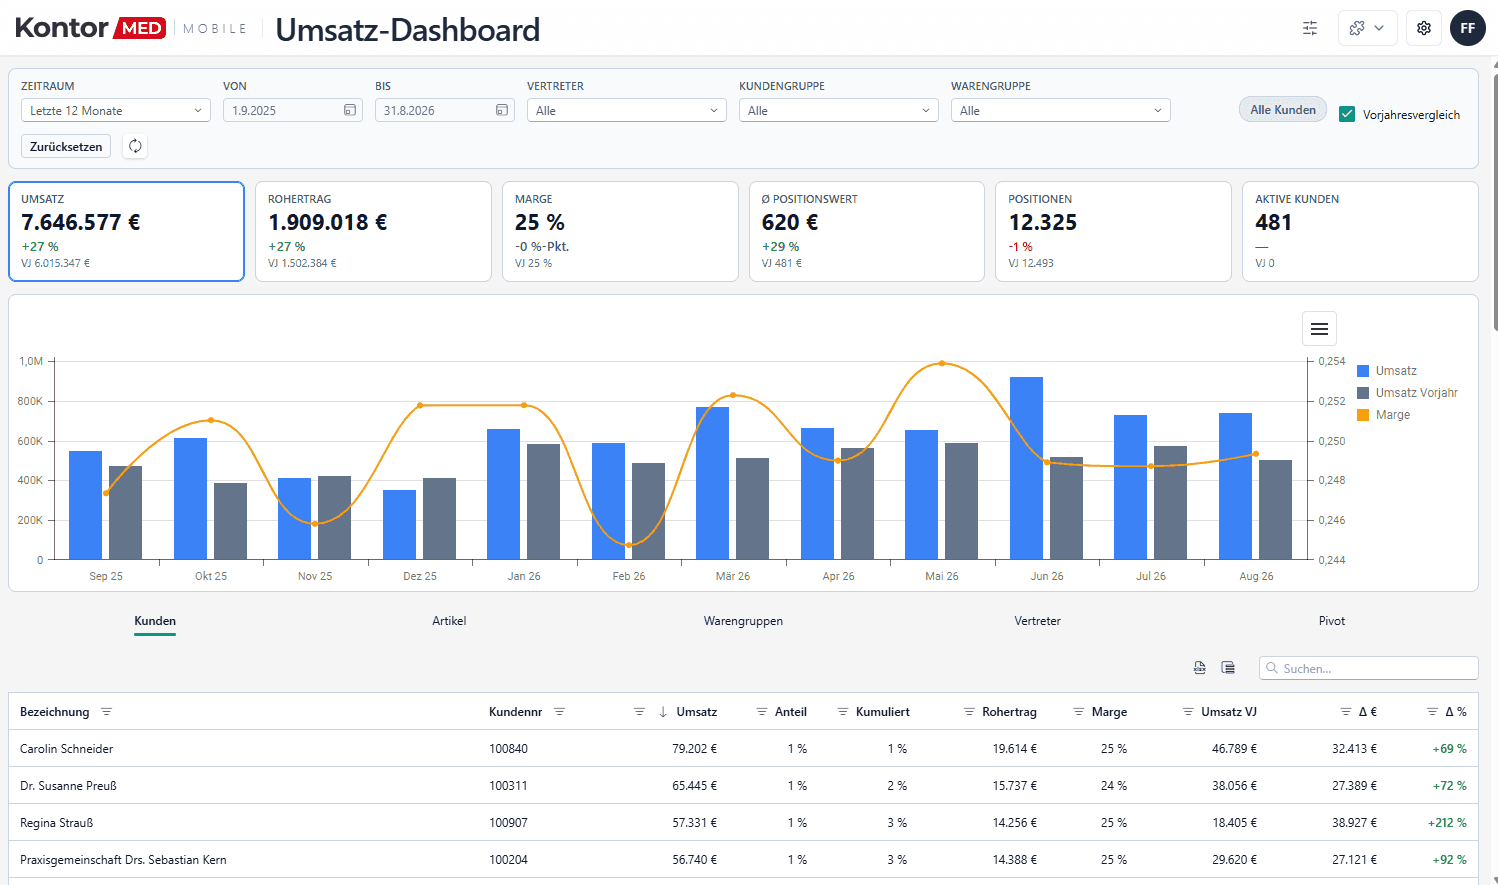Open the VON date calendar picker

pyautogui.click(x=350, y=110)
